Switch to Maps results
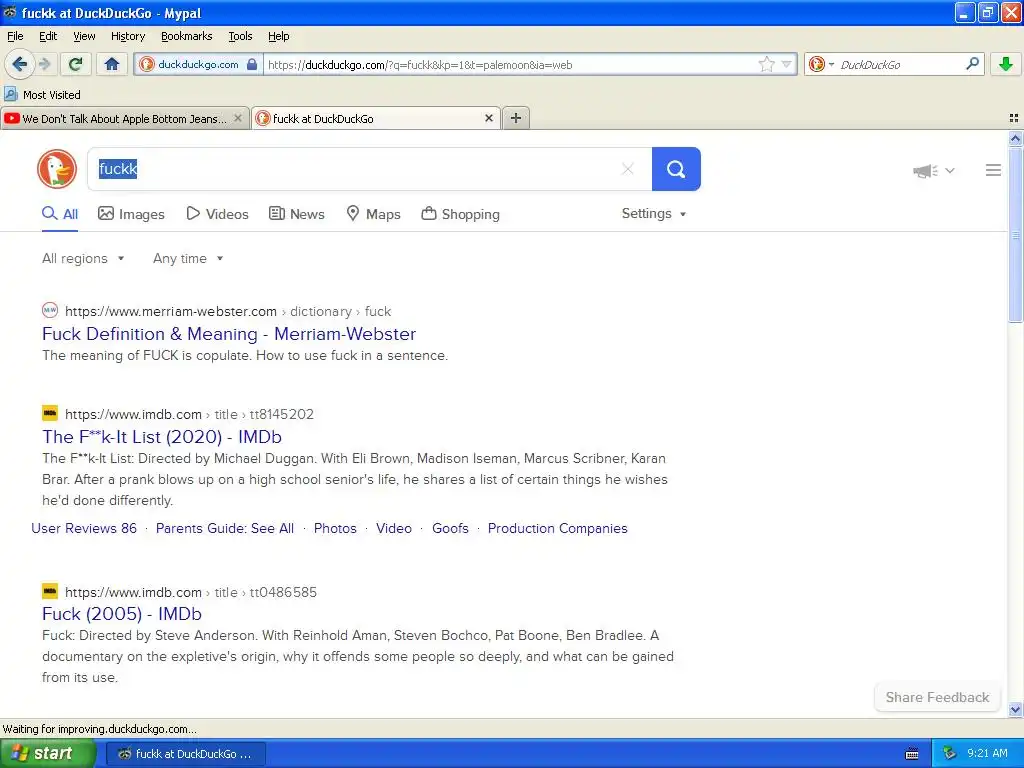The width and height of the screenshot is (1024, 768). click(x=374, y=214)
